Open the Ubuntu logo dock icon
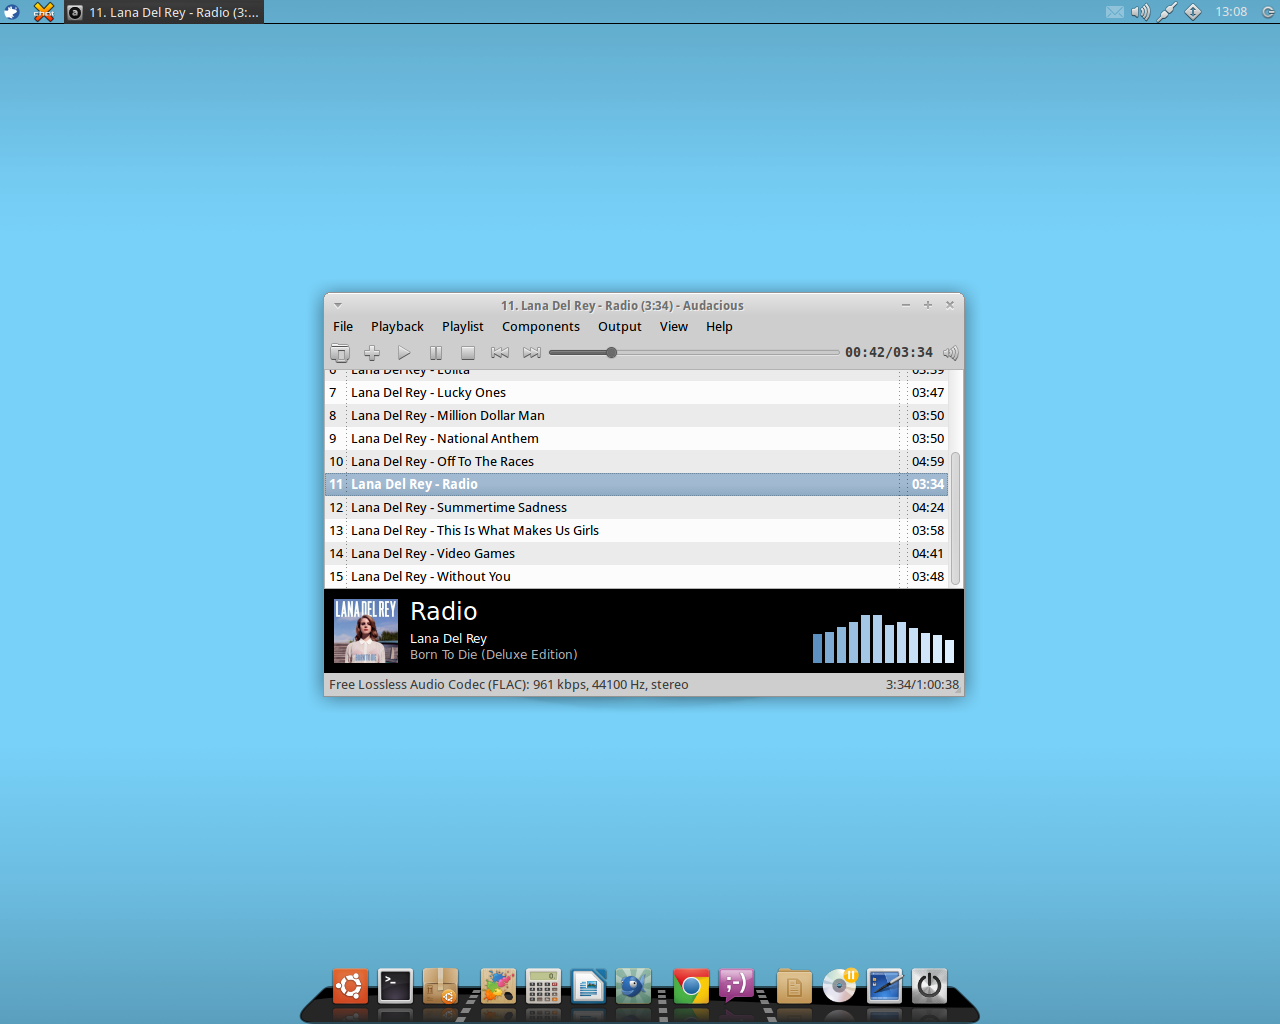1280x1024 pixels. (350, 987)
